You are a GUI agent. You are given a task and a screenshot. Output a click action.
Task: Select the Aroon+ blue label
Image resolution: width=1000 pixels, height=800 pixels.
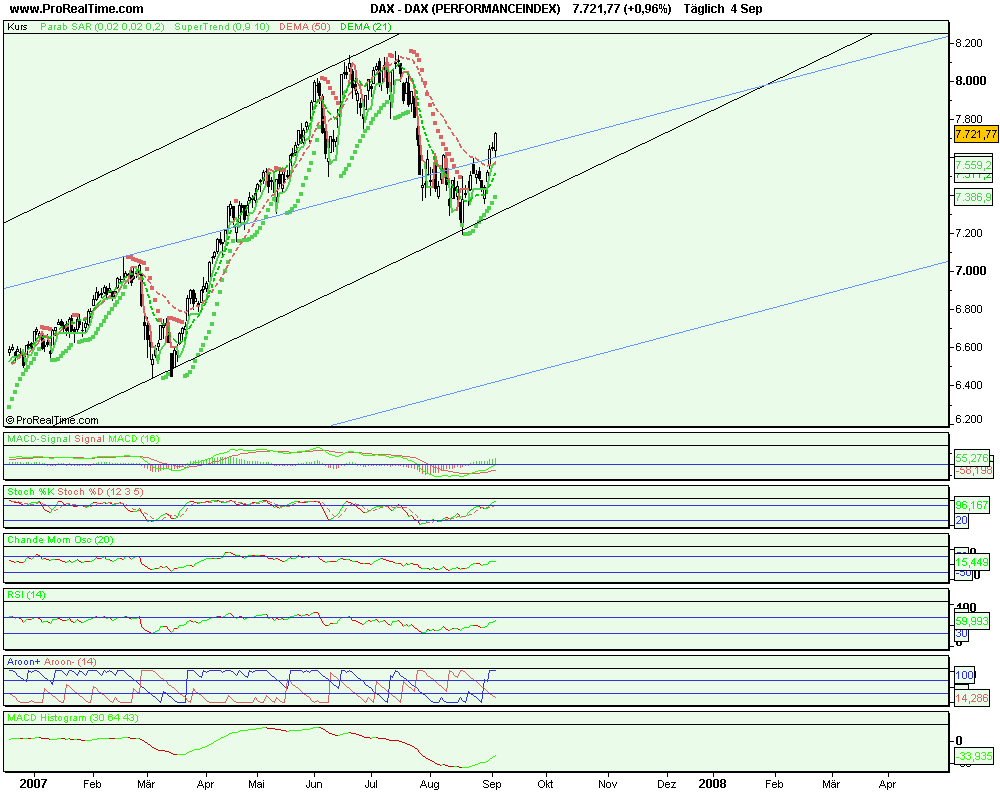[x=24, y=662]
